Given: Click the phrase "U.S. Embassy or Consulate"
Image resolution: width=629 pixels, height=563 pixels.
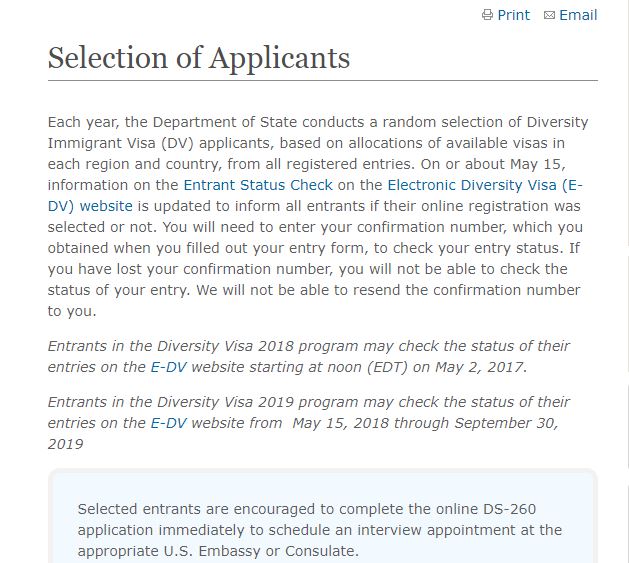Looking at the screenshot, I should point(260,551).
